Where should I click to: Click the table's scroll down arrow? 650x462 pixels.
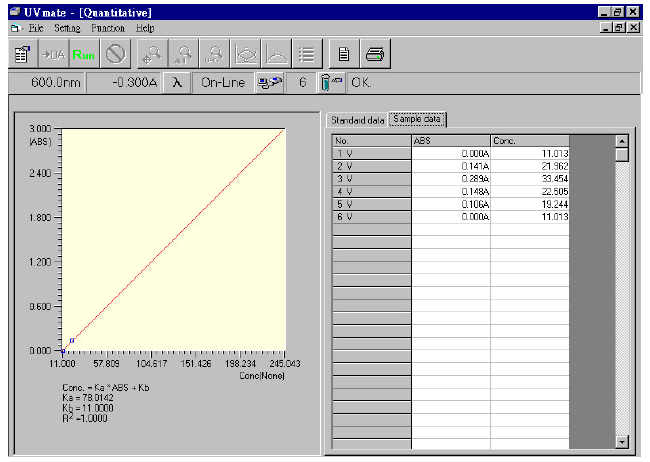tap(621, 440)
